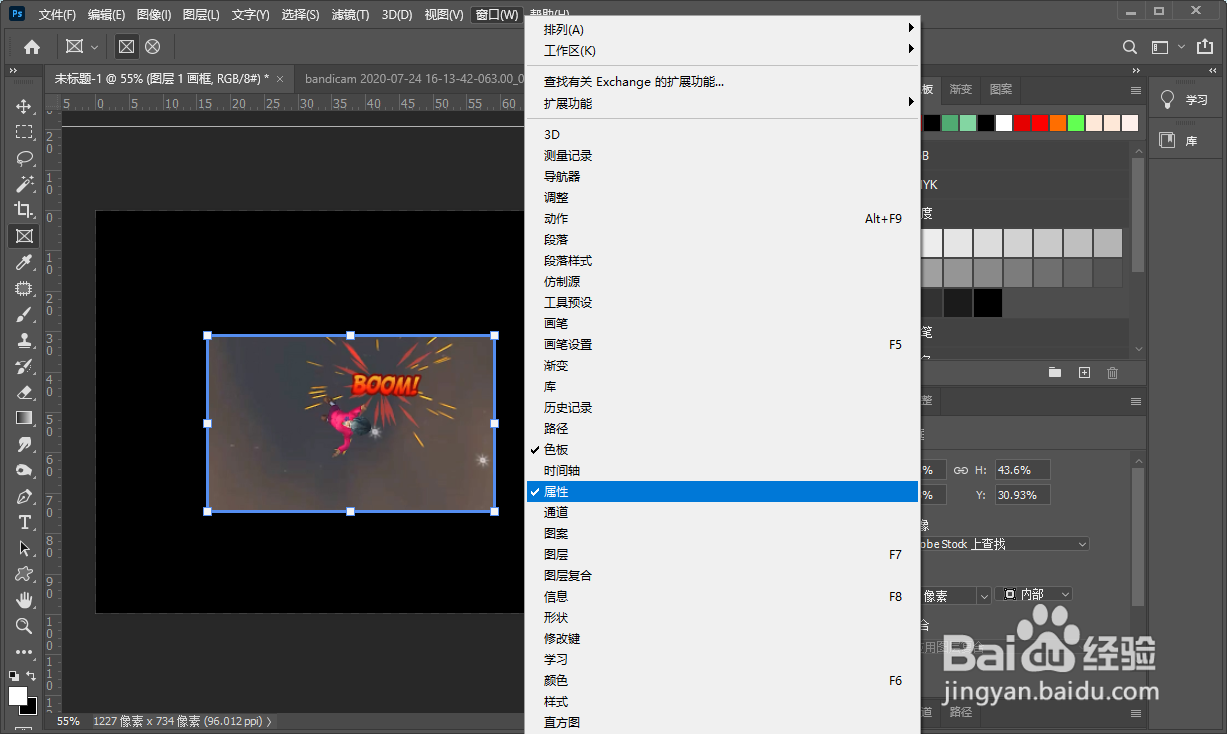Choose rectangular frame shape in options bar
1227x734 pixels.
(126, 47)
